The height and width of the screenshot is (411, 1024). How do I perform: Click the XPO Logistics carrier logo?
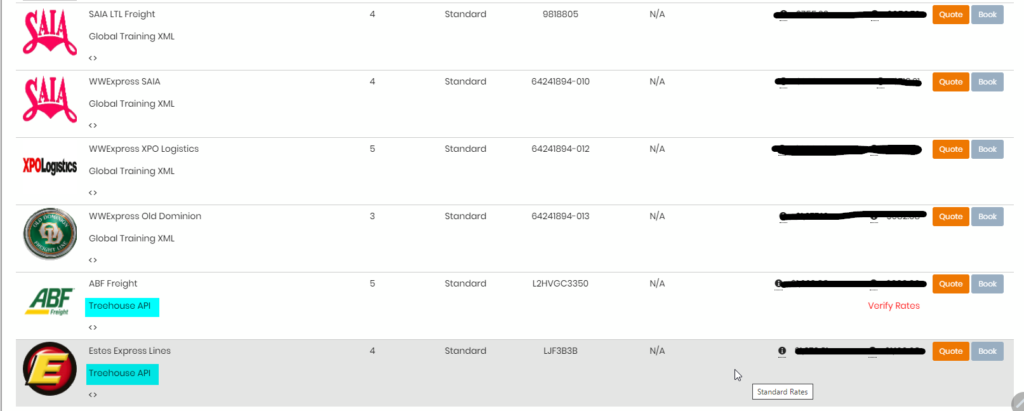(x=50, y=167)
